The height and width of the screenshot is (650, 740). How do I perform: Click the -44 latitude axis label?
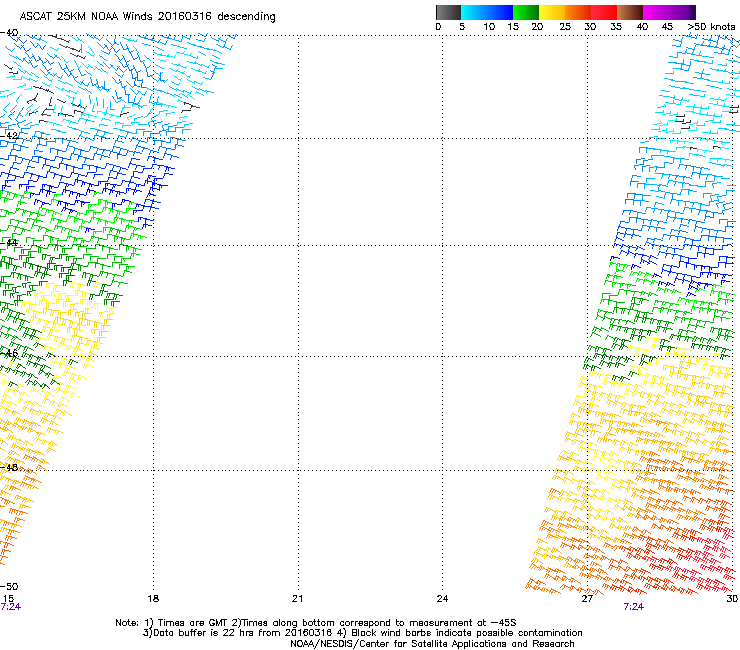(x=9, y=243)
